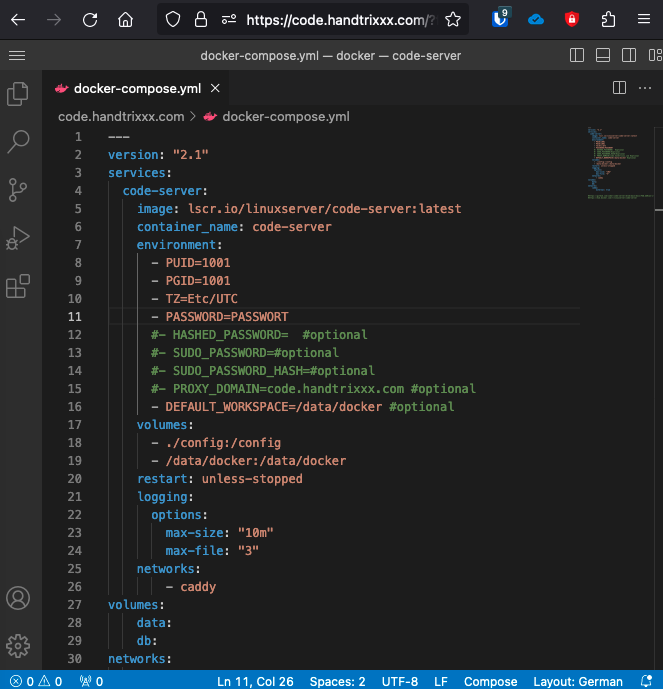This screenshot has width=663, height=689.
Task: Open Run and Debug view
Action: coord(18,238)
